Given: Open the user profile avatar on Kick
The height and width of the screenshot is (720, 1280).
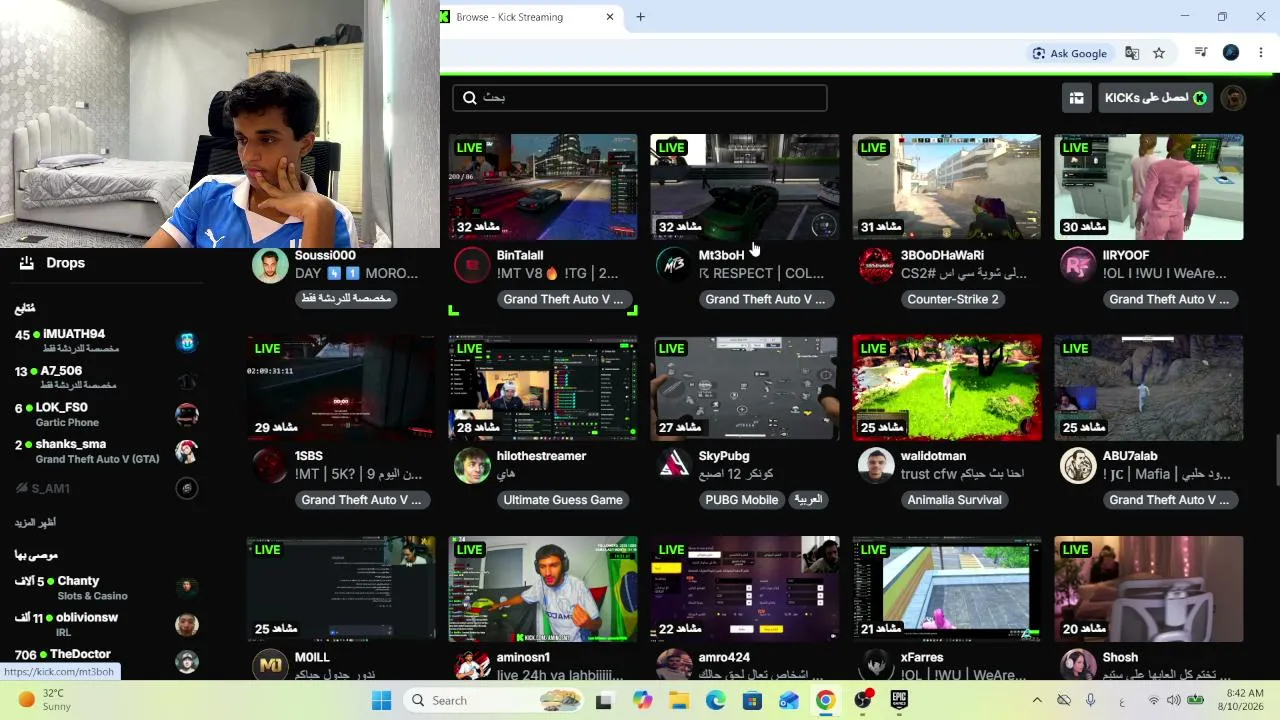Looking at the screenshot, I should [1234, 98].
